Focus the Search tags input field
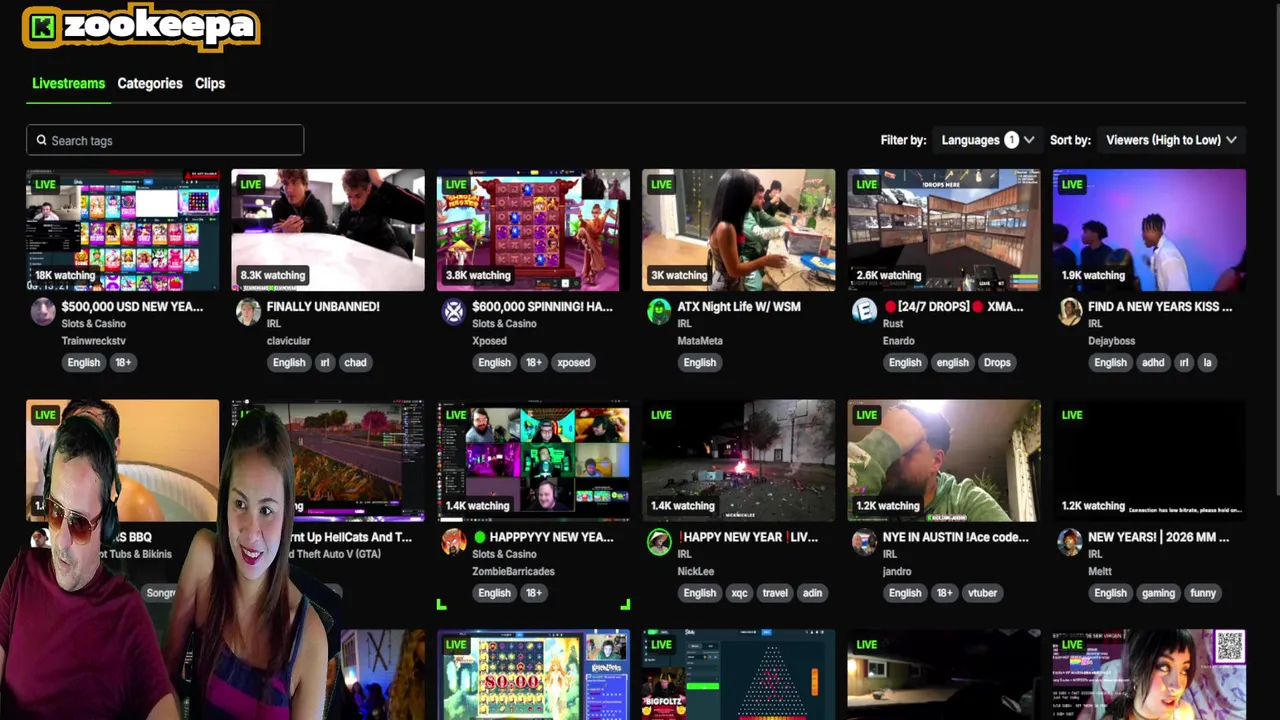1280x720 pixels. [165, 140]
